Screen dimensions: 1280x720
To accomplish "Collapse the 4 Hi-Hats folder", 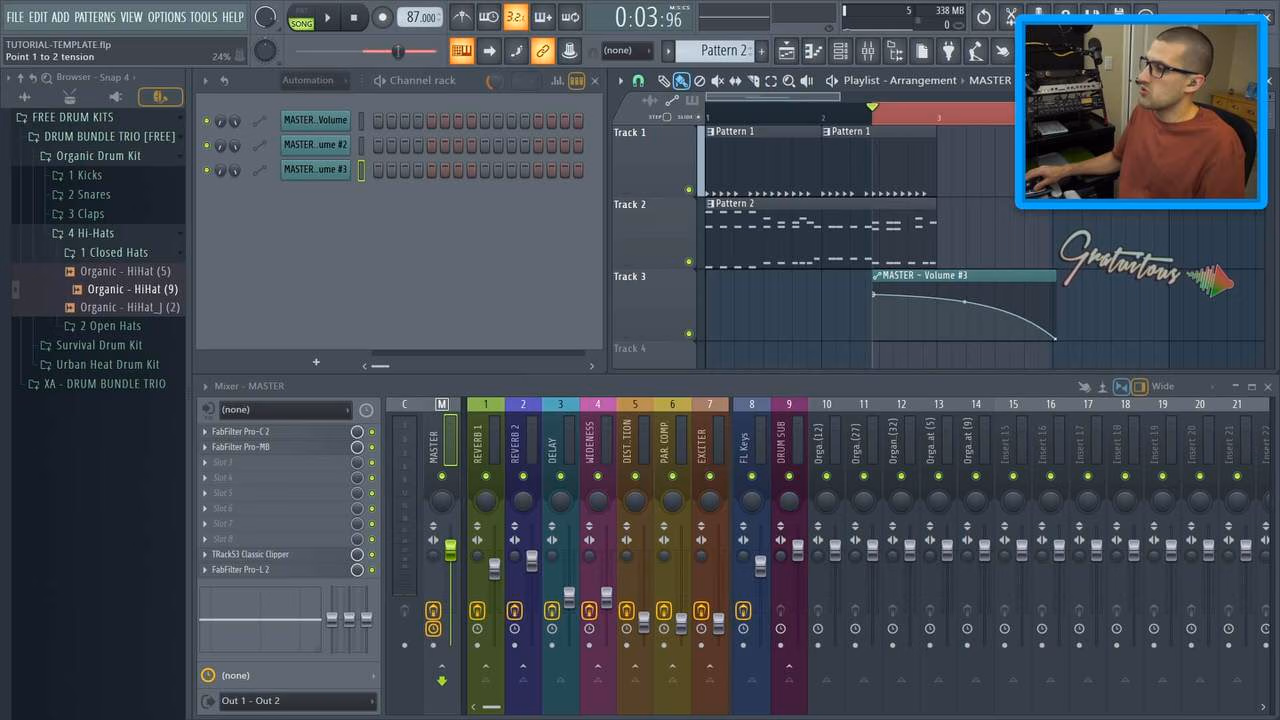I will [90, 233].
